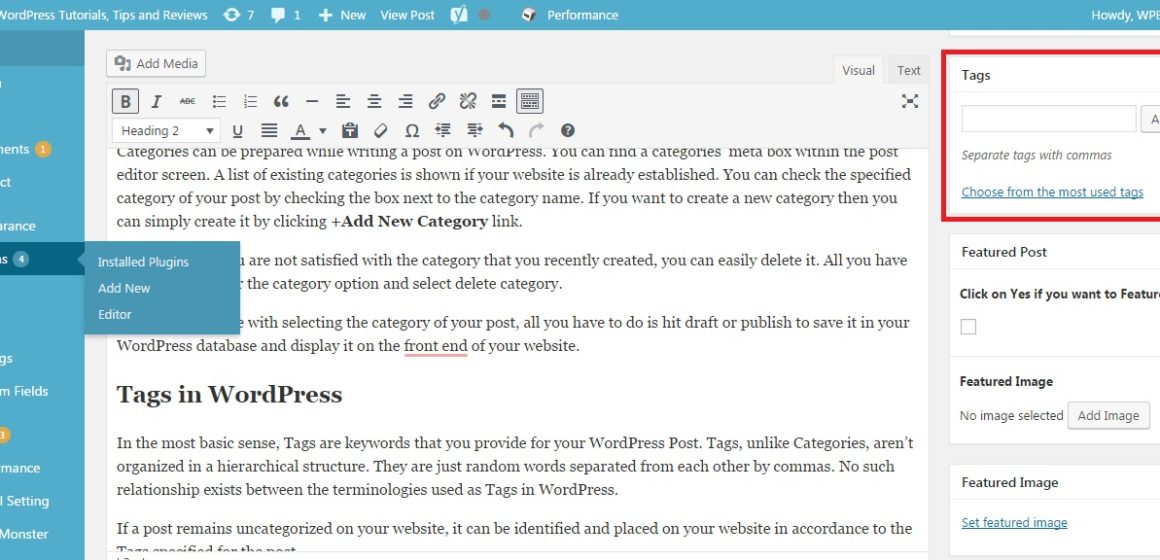Click the underlined words front end

pos(436,346)
